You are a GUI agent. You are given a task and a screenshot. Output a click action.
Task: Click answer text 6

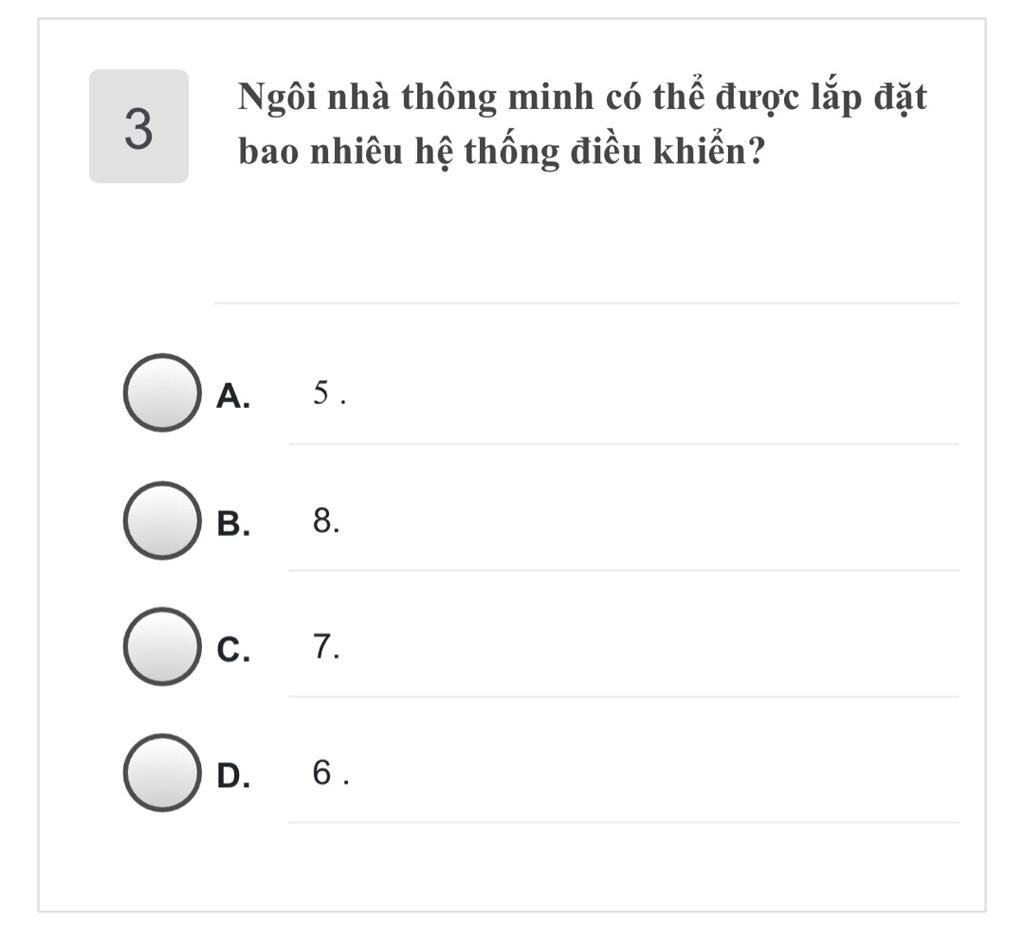point(322,773)
